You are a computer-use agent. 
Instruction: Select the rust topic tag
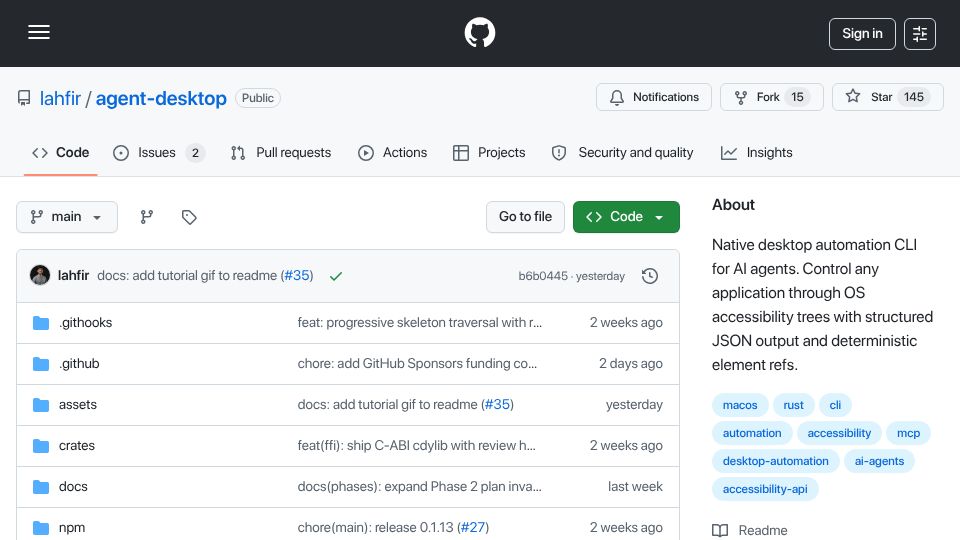click(793, 405)
